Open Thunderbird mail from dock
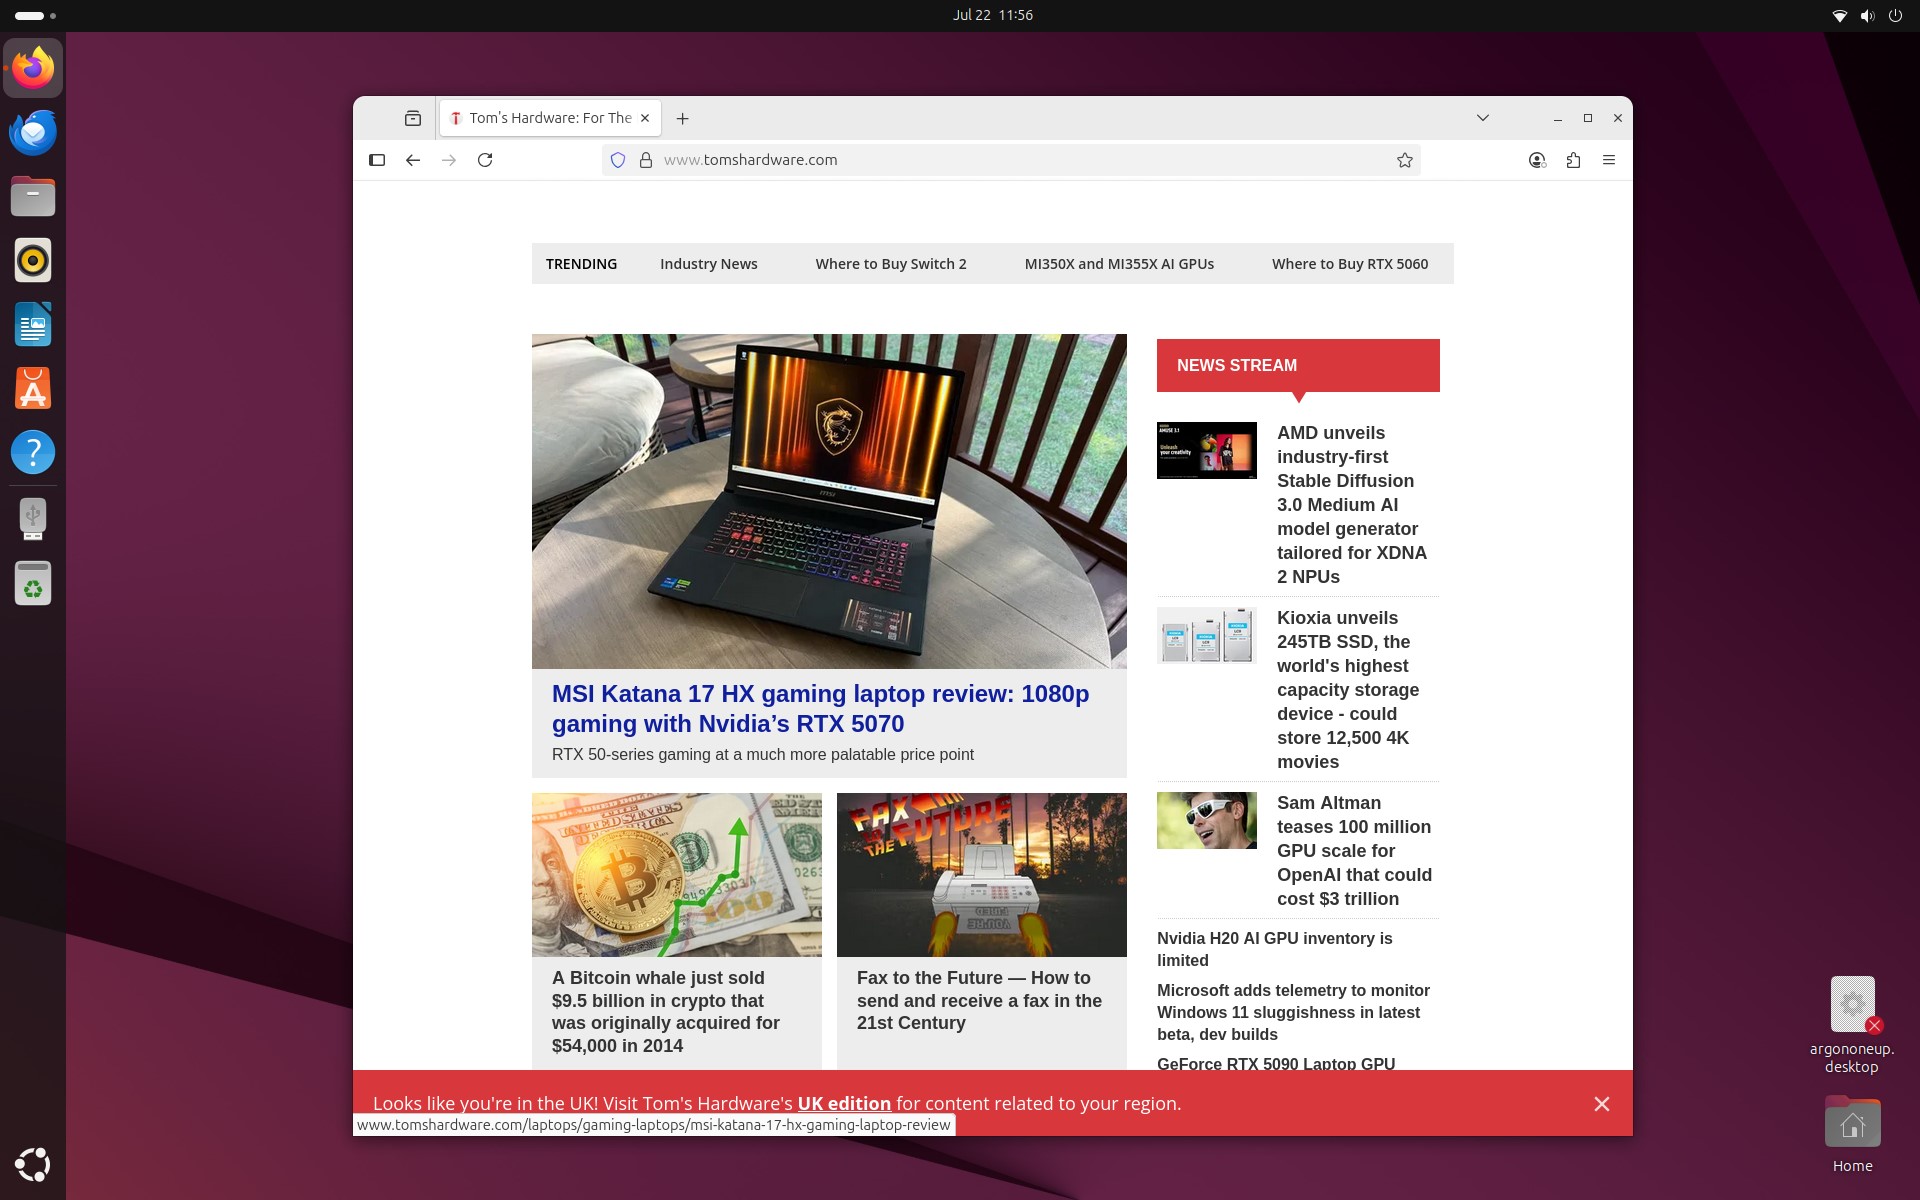 coord(33,132)
